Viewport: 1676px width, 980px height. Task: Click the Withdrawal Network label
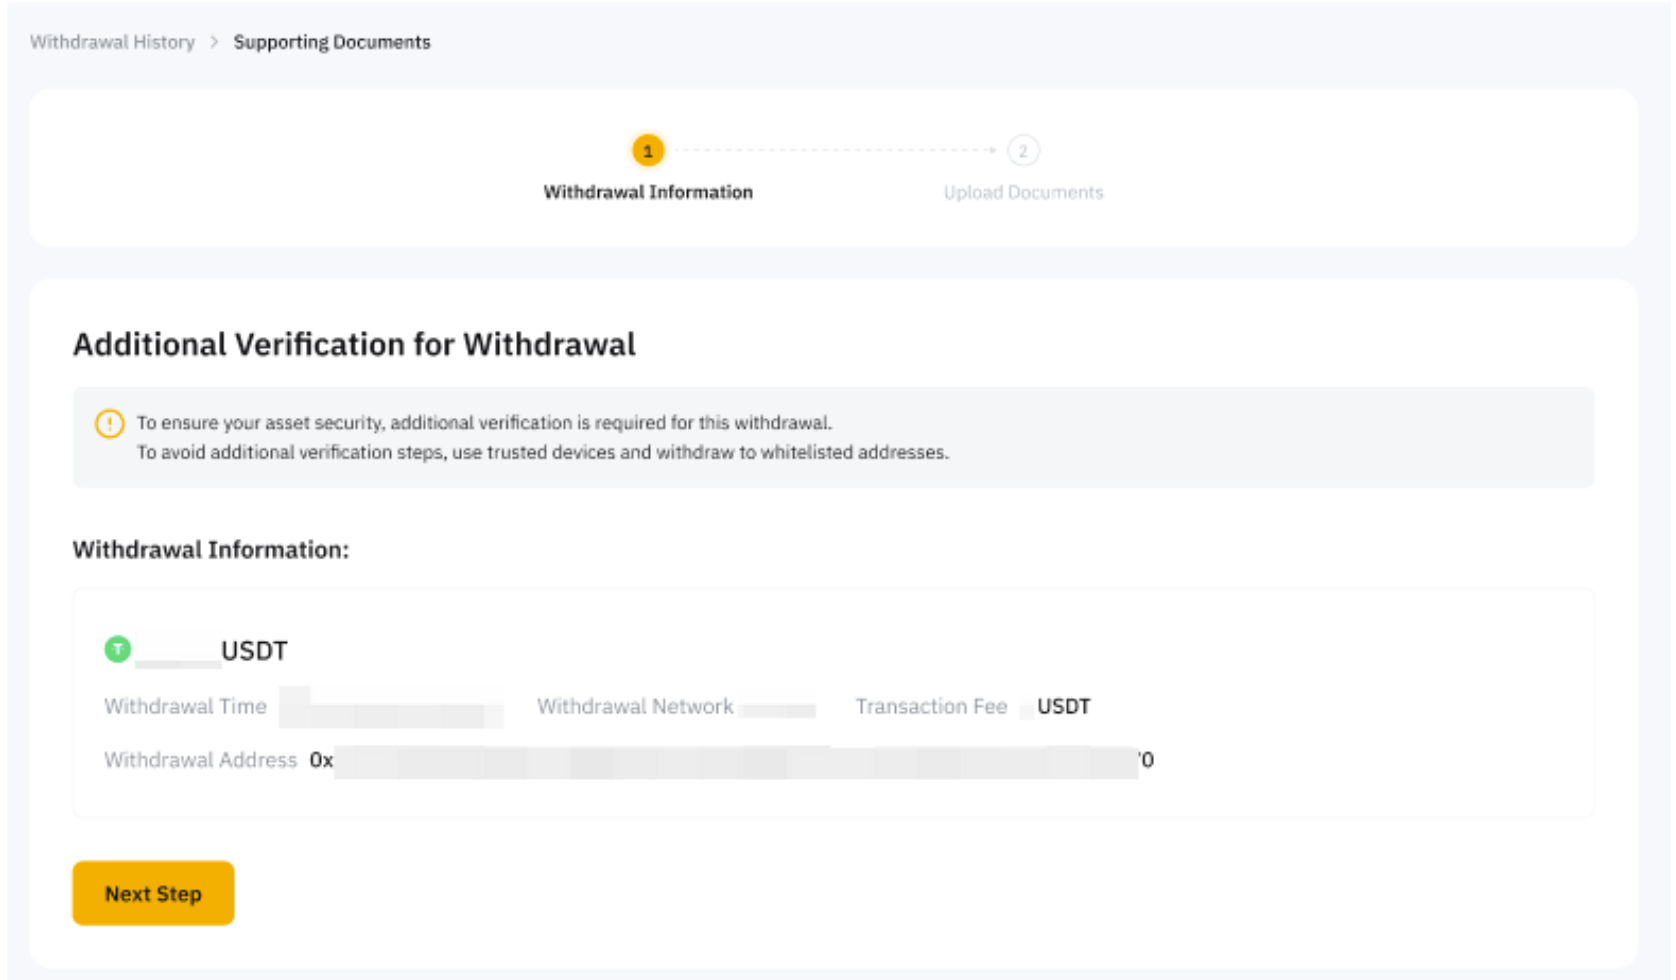pyautogui.click(x=635, y=707)
